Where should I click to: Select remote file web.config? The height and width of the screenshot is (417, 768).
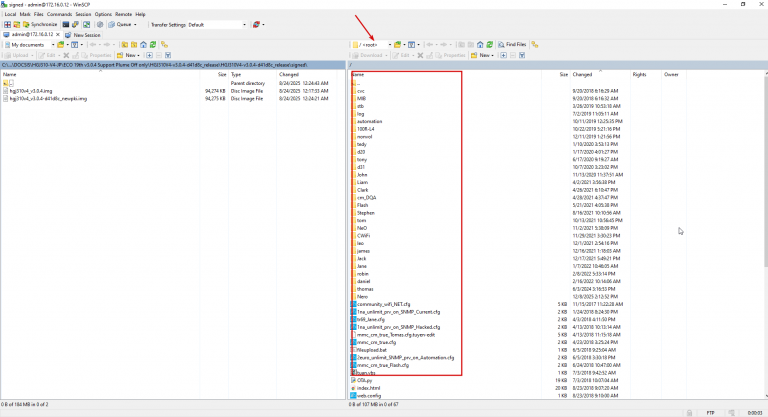tap(369, 395)
